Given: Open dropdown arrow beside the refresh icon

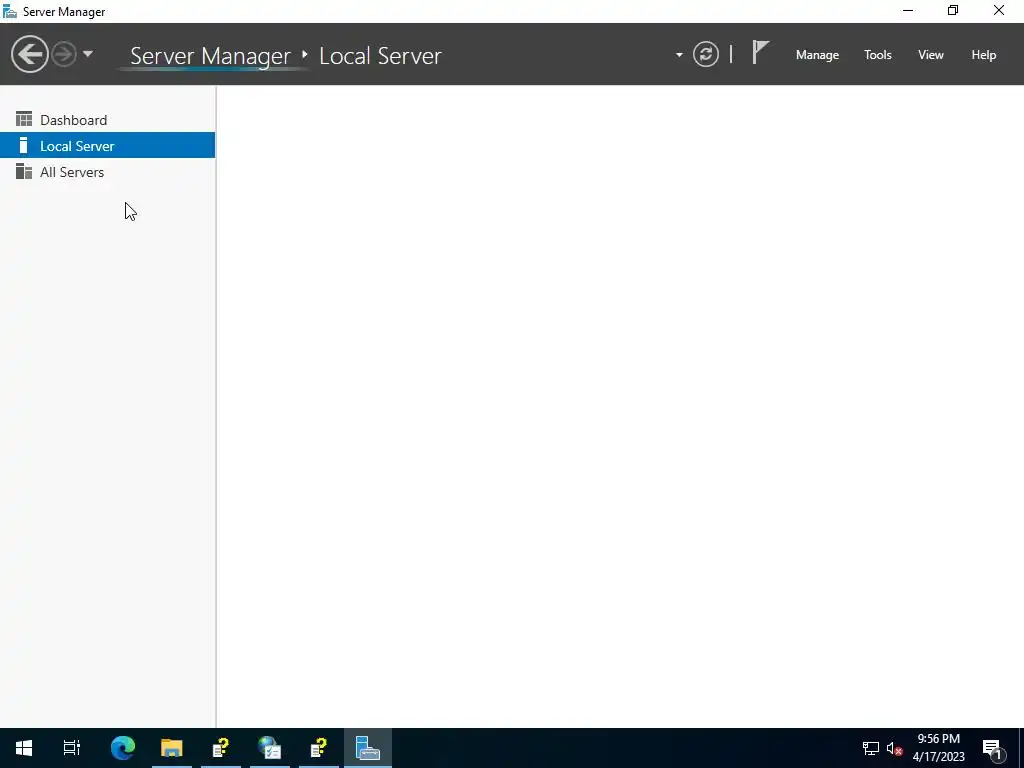Looking at the screenshot, I should 679,55.
